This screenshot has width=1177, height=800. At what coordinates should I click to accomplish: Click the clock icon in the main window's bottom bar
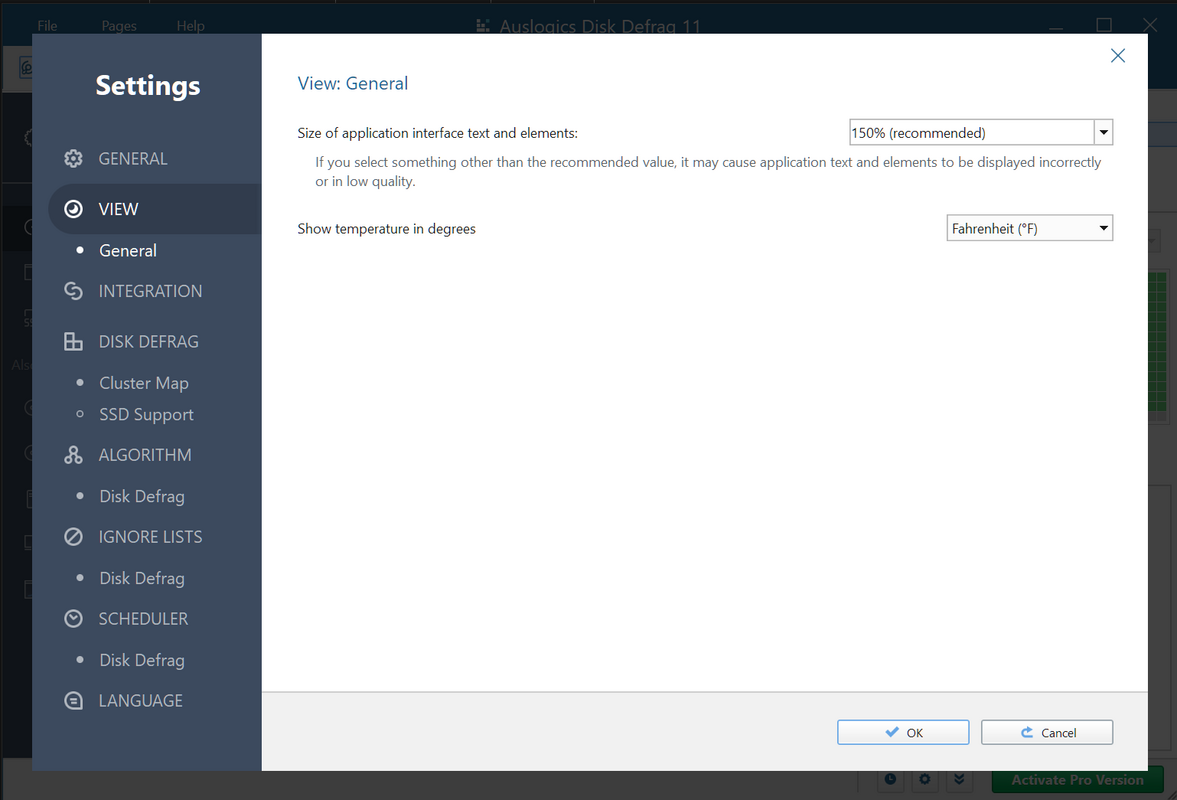click(890, 780)
